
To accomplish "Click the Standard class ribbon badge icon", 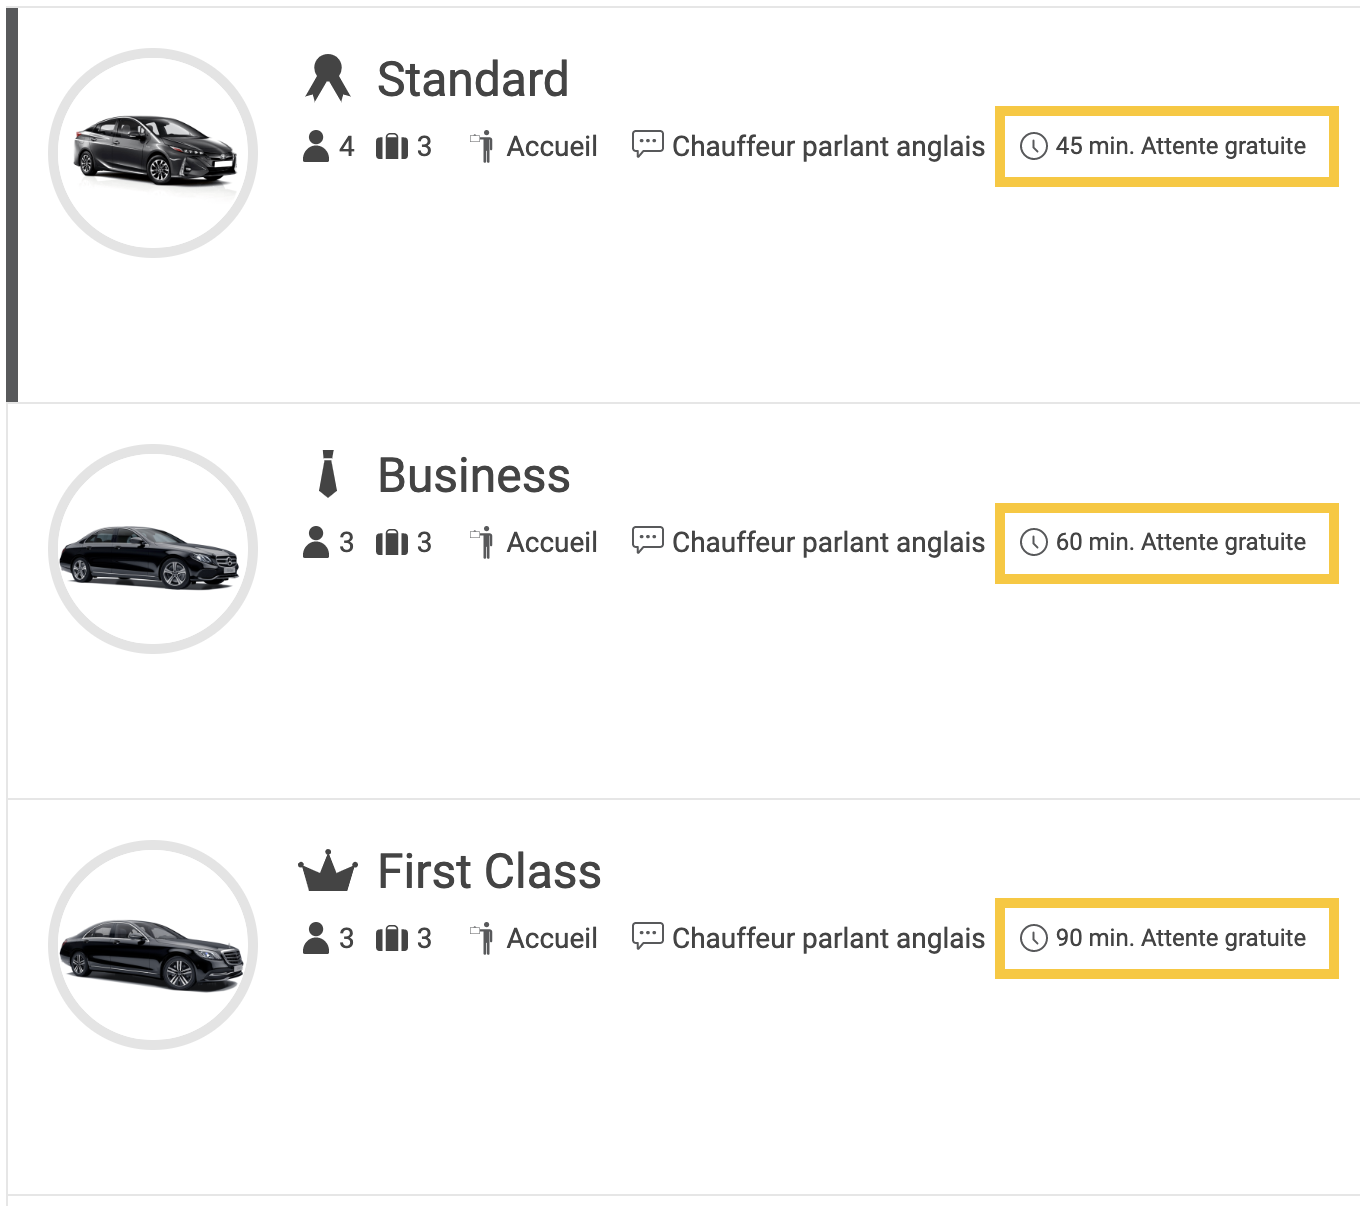I will tap(328, 79).
